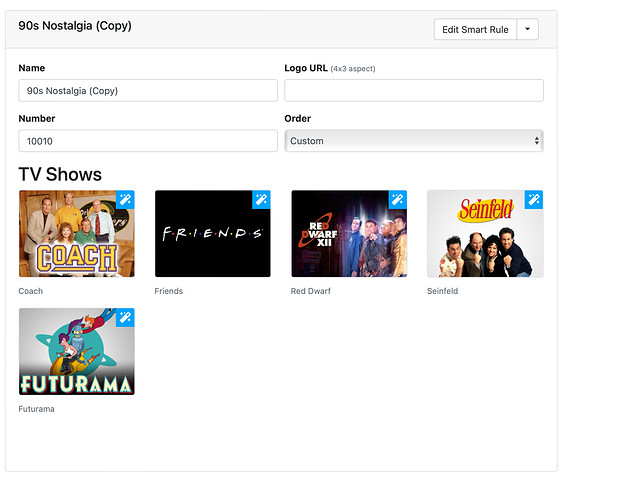Click the magic wand icon on Coach
Viewport: 621px width, 500px height.
(125, 199)
